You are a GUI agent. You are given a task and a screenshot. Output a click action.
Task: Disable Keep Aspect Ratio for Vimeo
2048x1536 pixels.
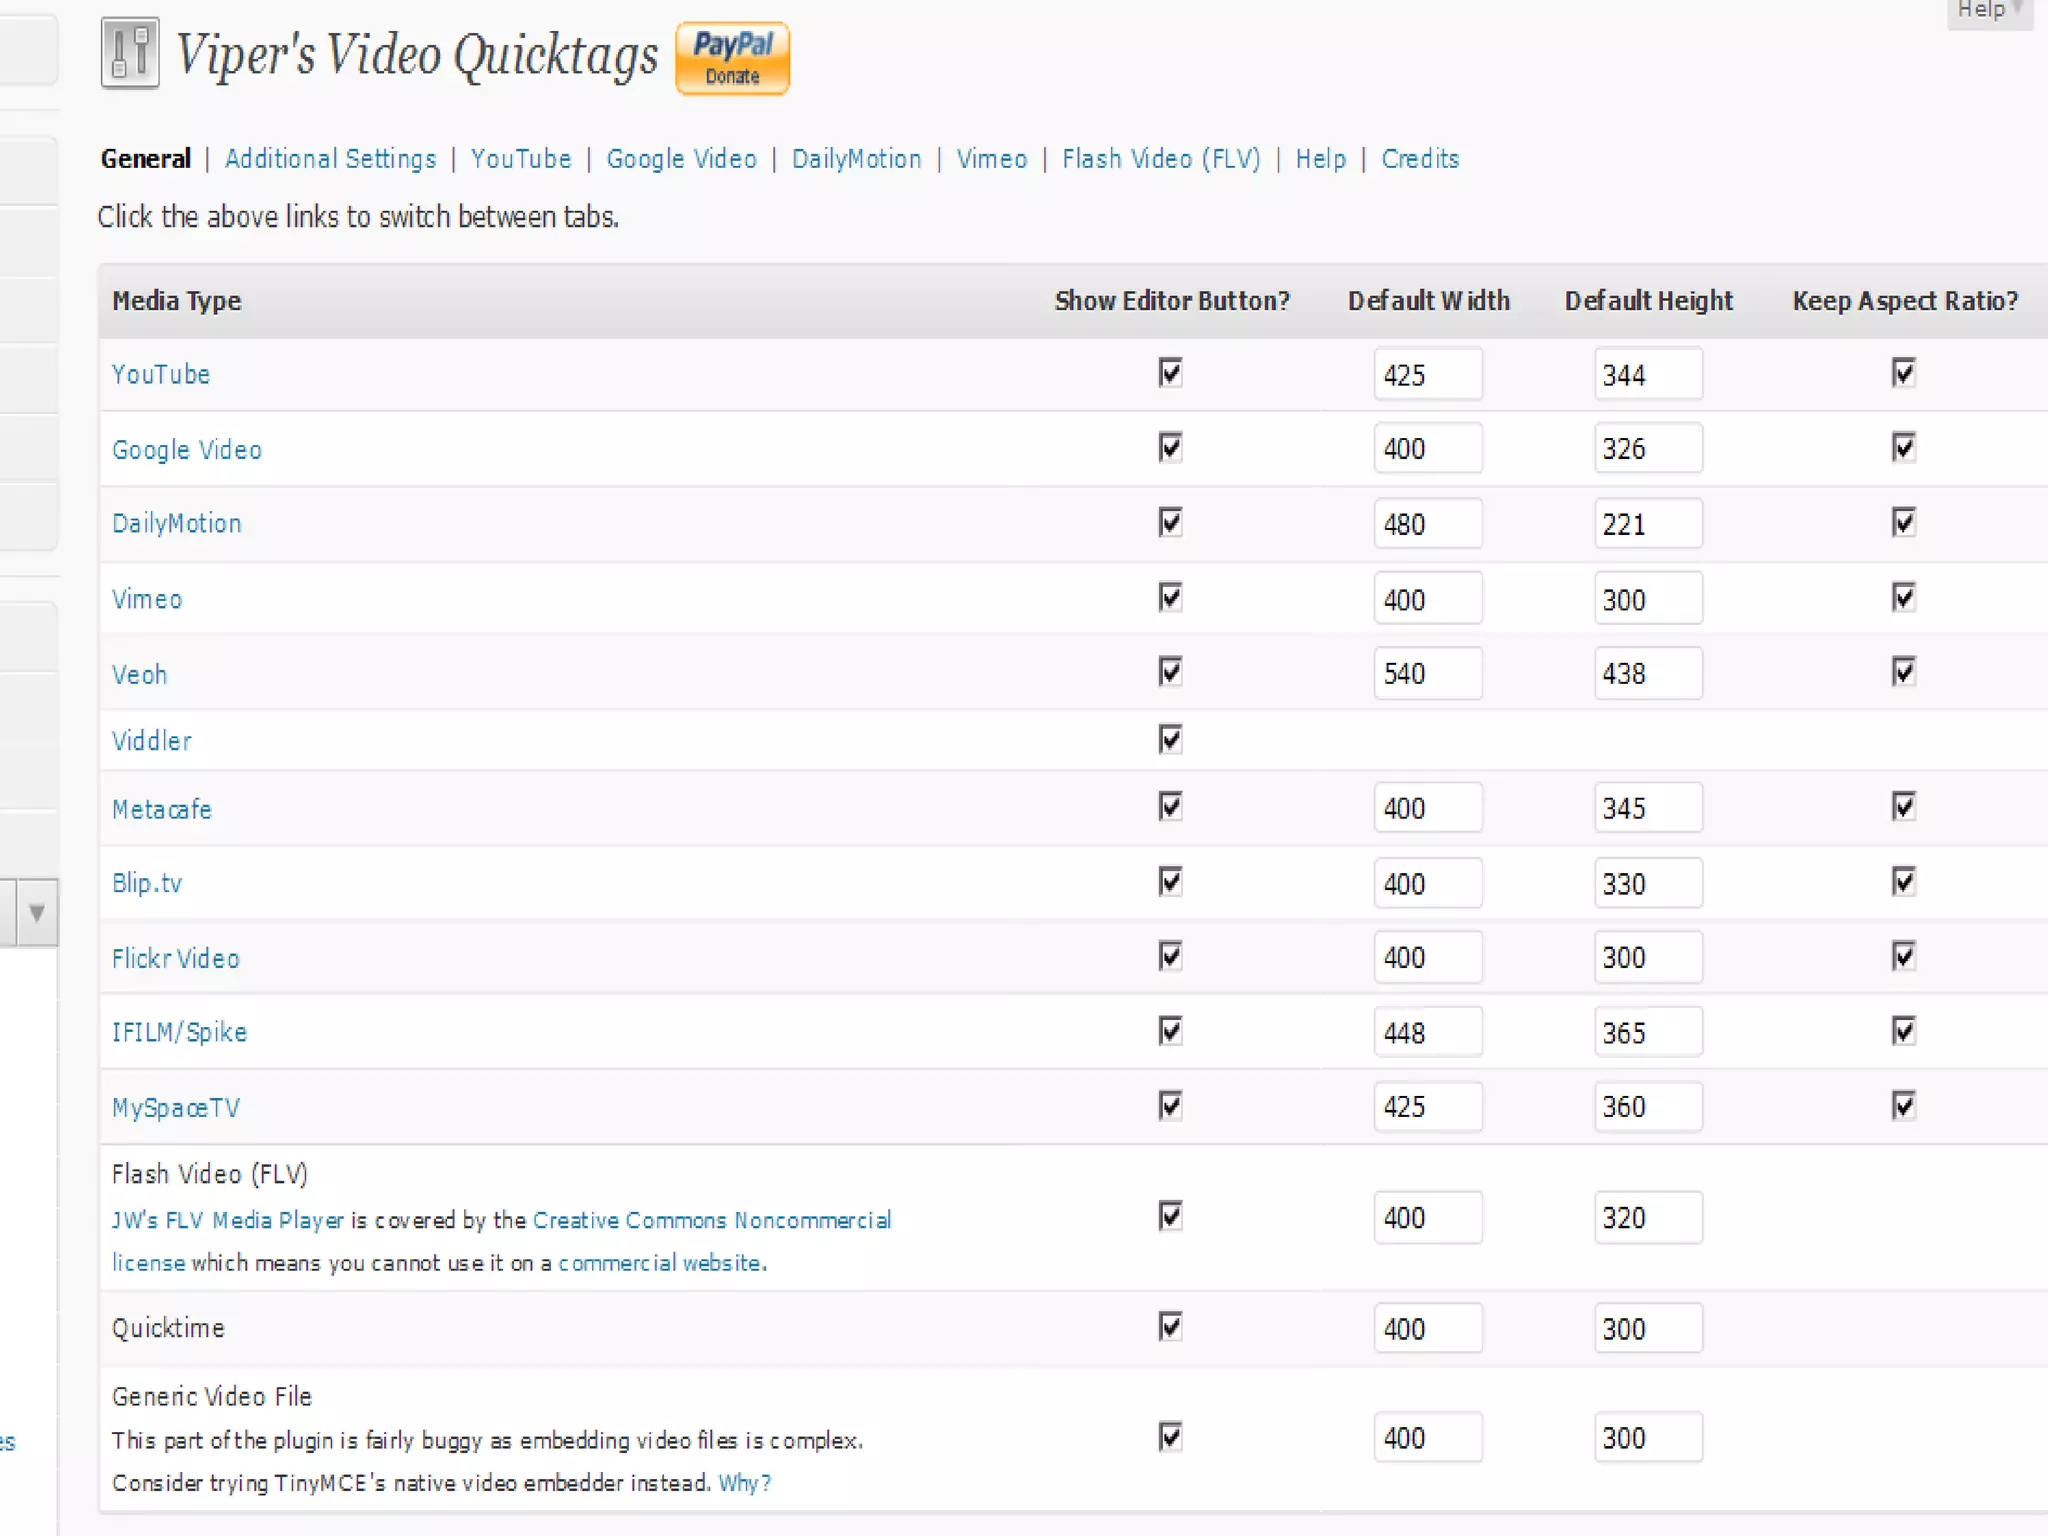point(1903,598)
